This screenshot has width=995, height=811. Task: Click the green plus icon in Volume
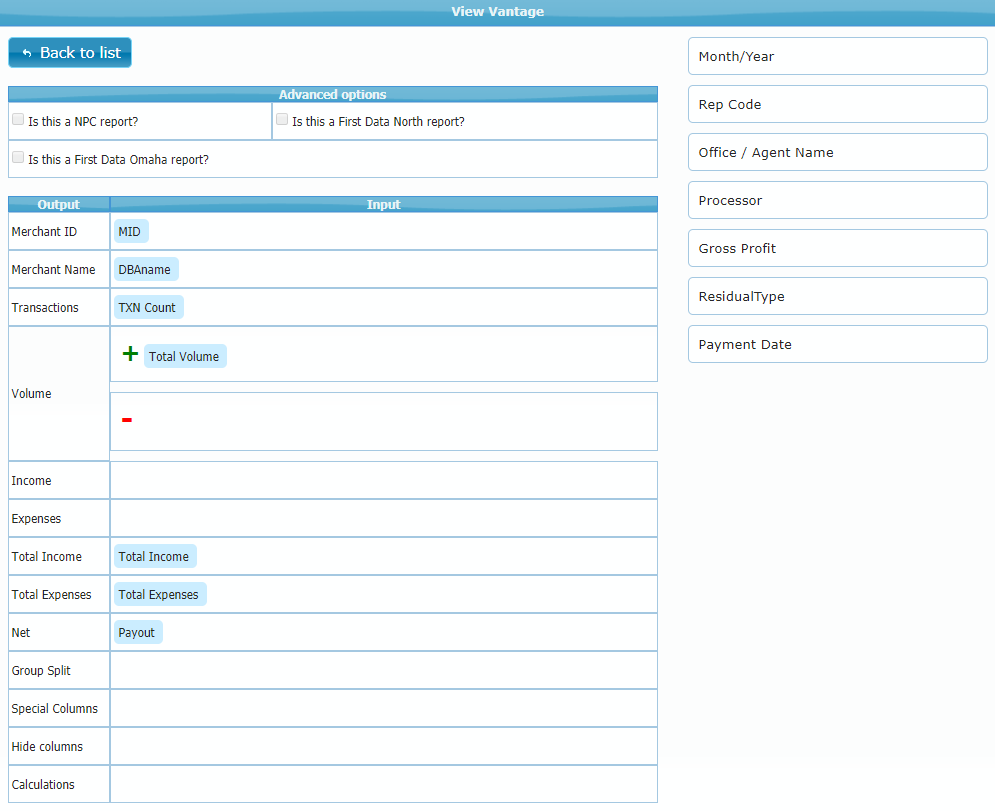tap(130, 354)
